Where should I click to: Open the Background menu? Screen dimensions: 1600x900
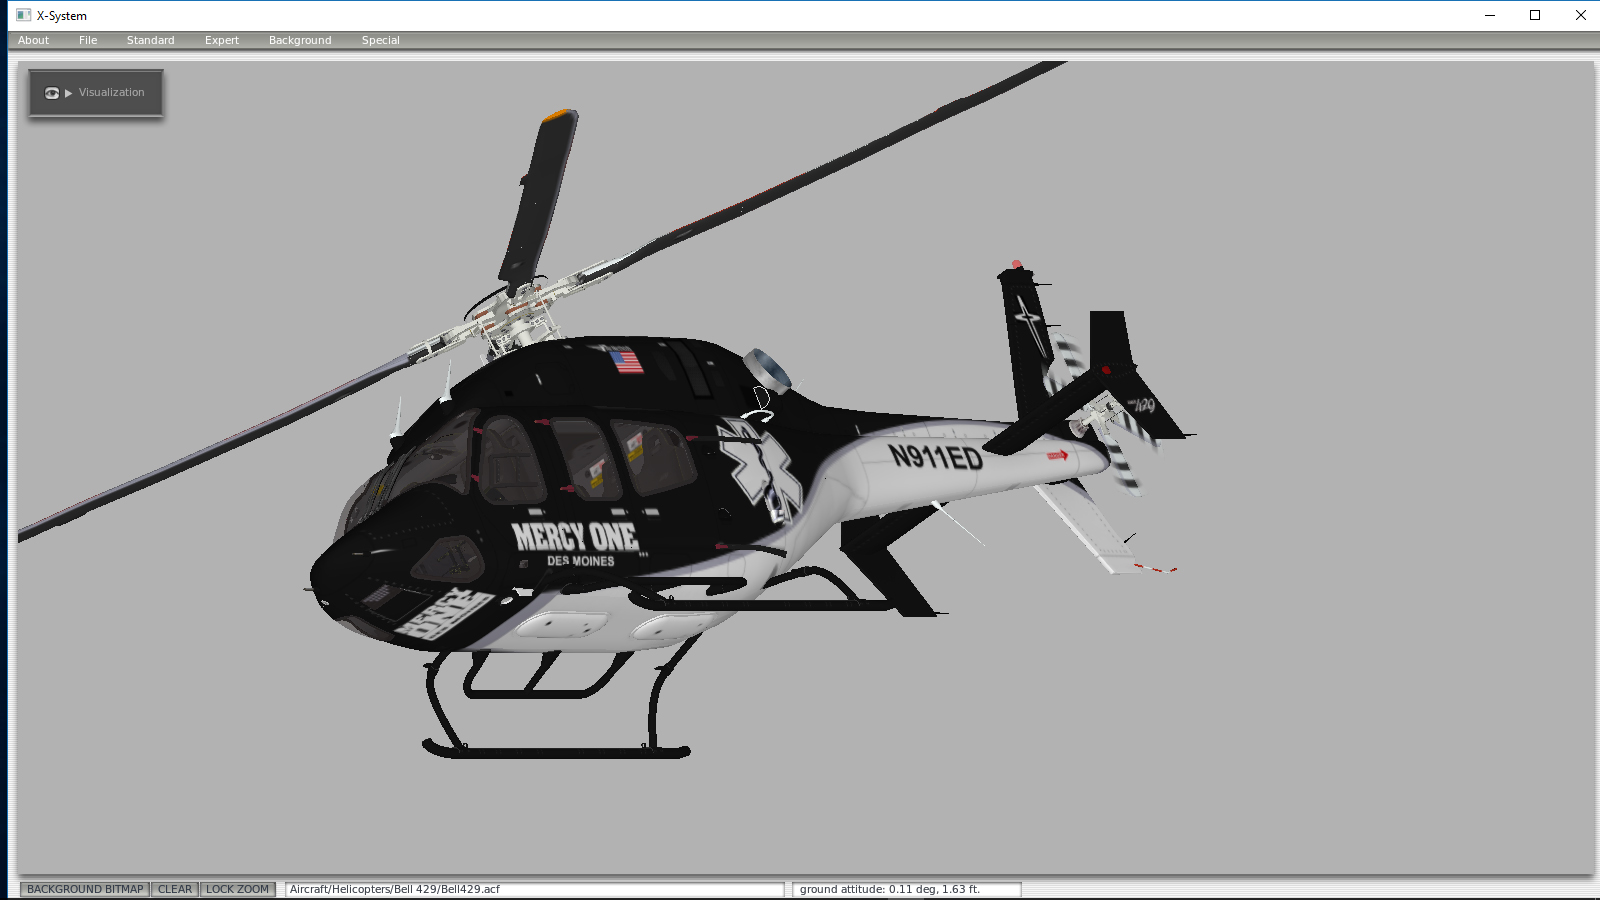coord(300,40)
